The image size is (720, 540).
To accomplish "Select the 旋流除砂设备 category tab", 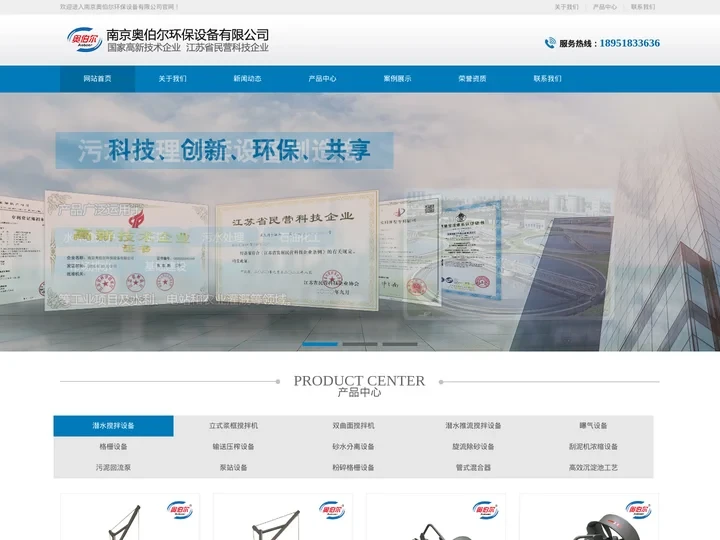I will (473, 446).
